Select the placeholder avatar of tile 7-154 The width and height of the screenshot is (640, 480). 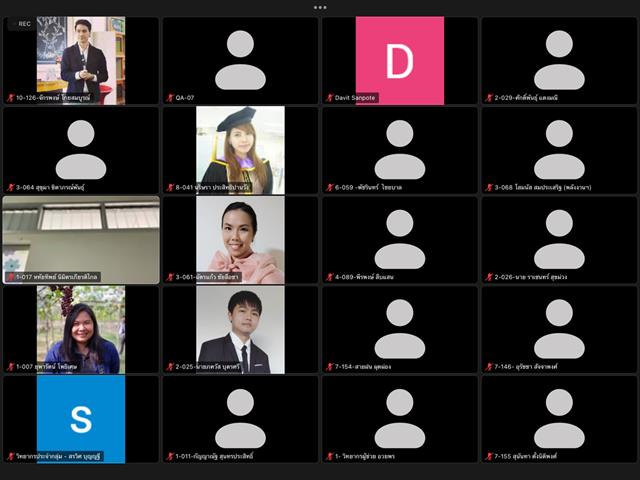(400, 329)
